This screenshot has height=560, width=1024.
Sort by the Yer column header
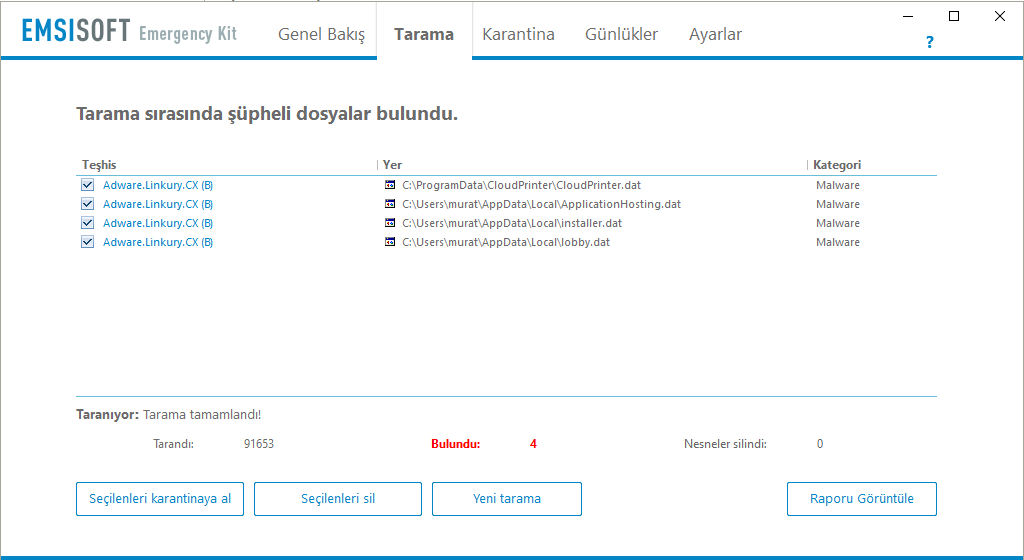(x=392, y=164)
